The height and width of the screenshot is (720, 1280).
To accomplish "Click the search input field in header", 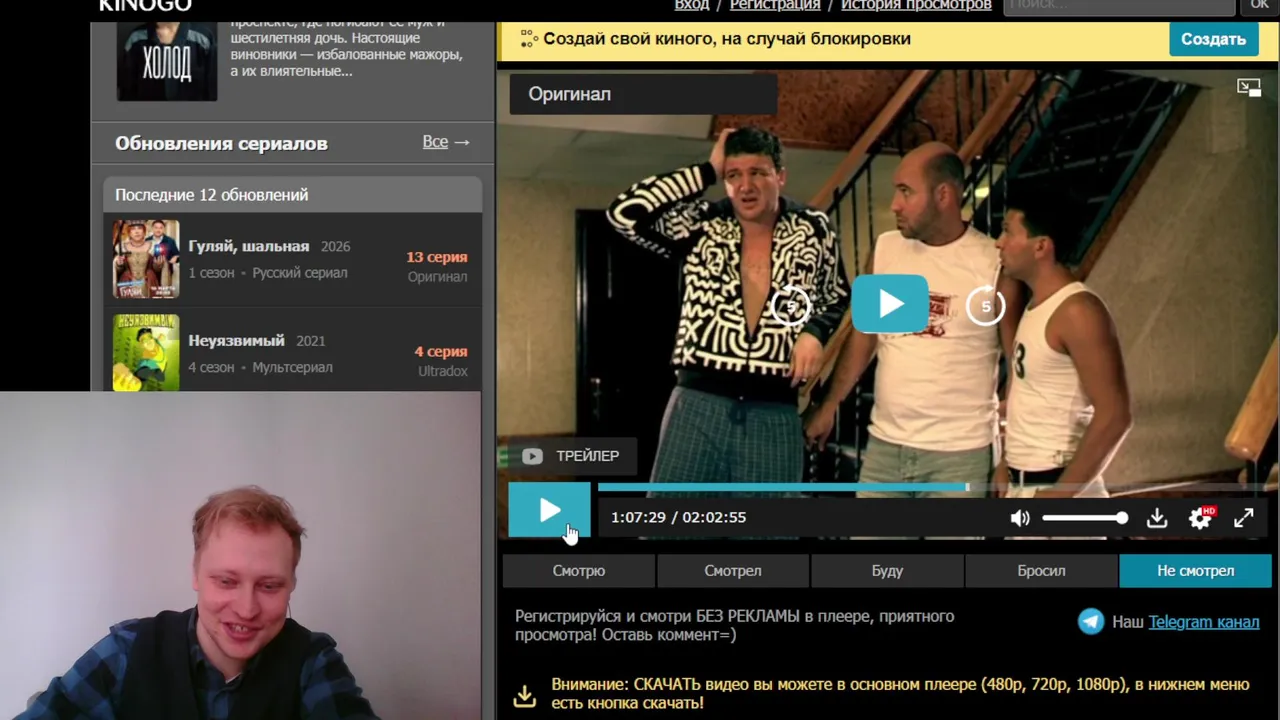I will click(1119, 6).
